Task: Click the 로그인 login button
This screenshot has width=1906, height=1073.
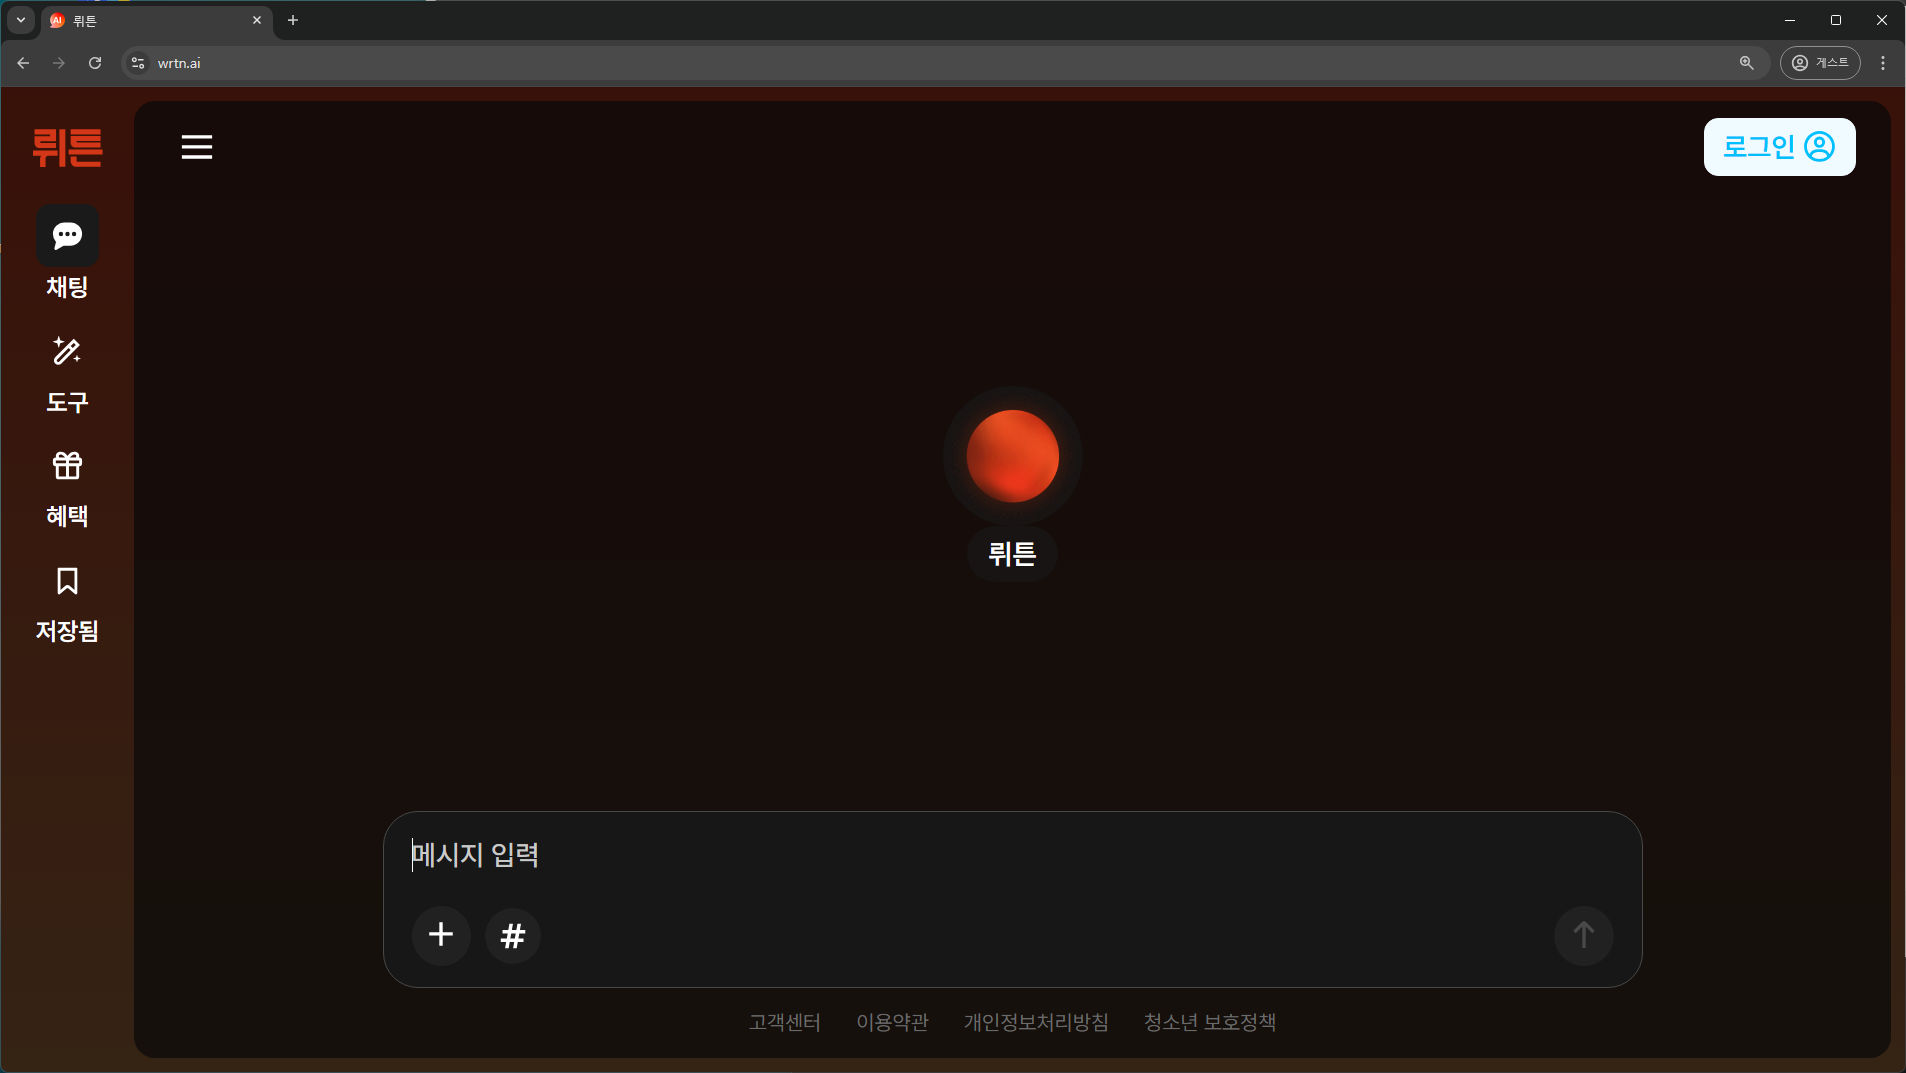Action: pos(1779,147)
